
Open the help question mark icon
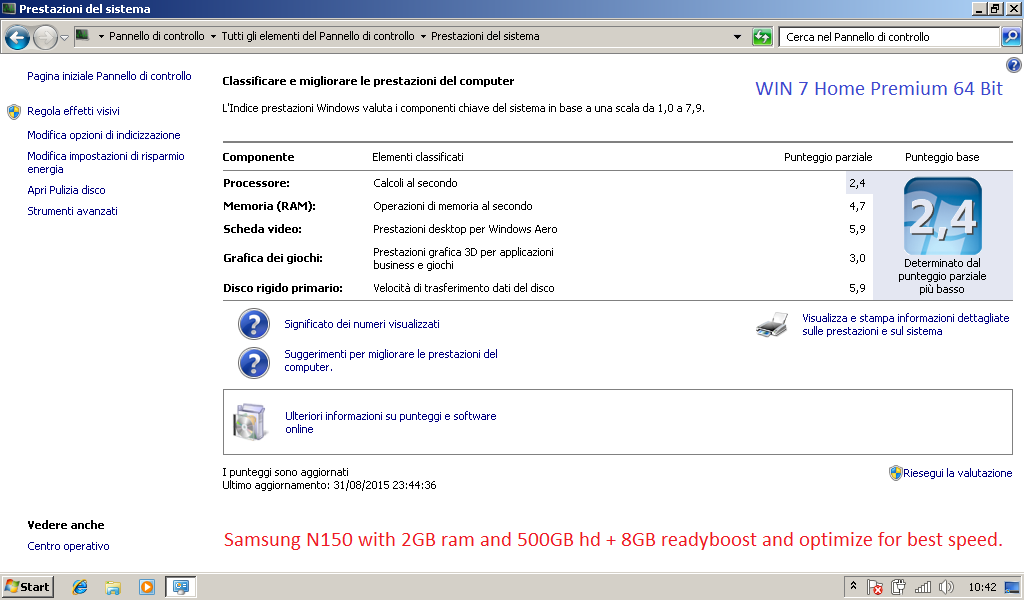tap(1014, 65)
